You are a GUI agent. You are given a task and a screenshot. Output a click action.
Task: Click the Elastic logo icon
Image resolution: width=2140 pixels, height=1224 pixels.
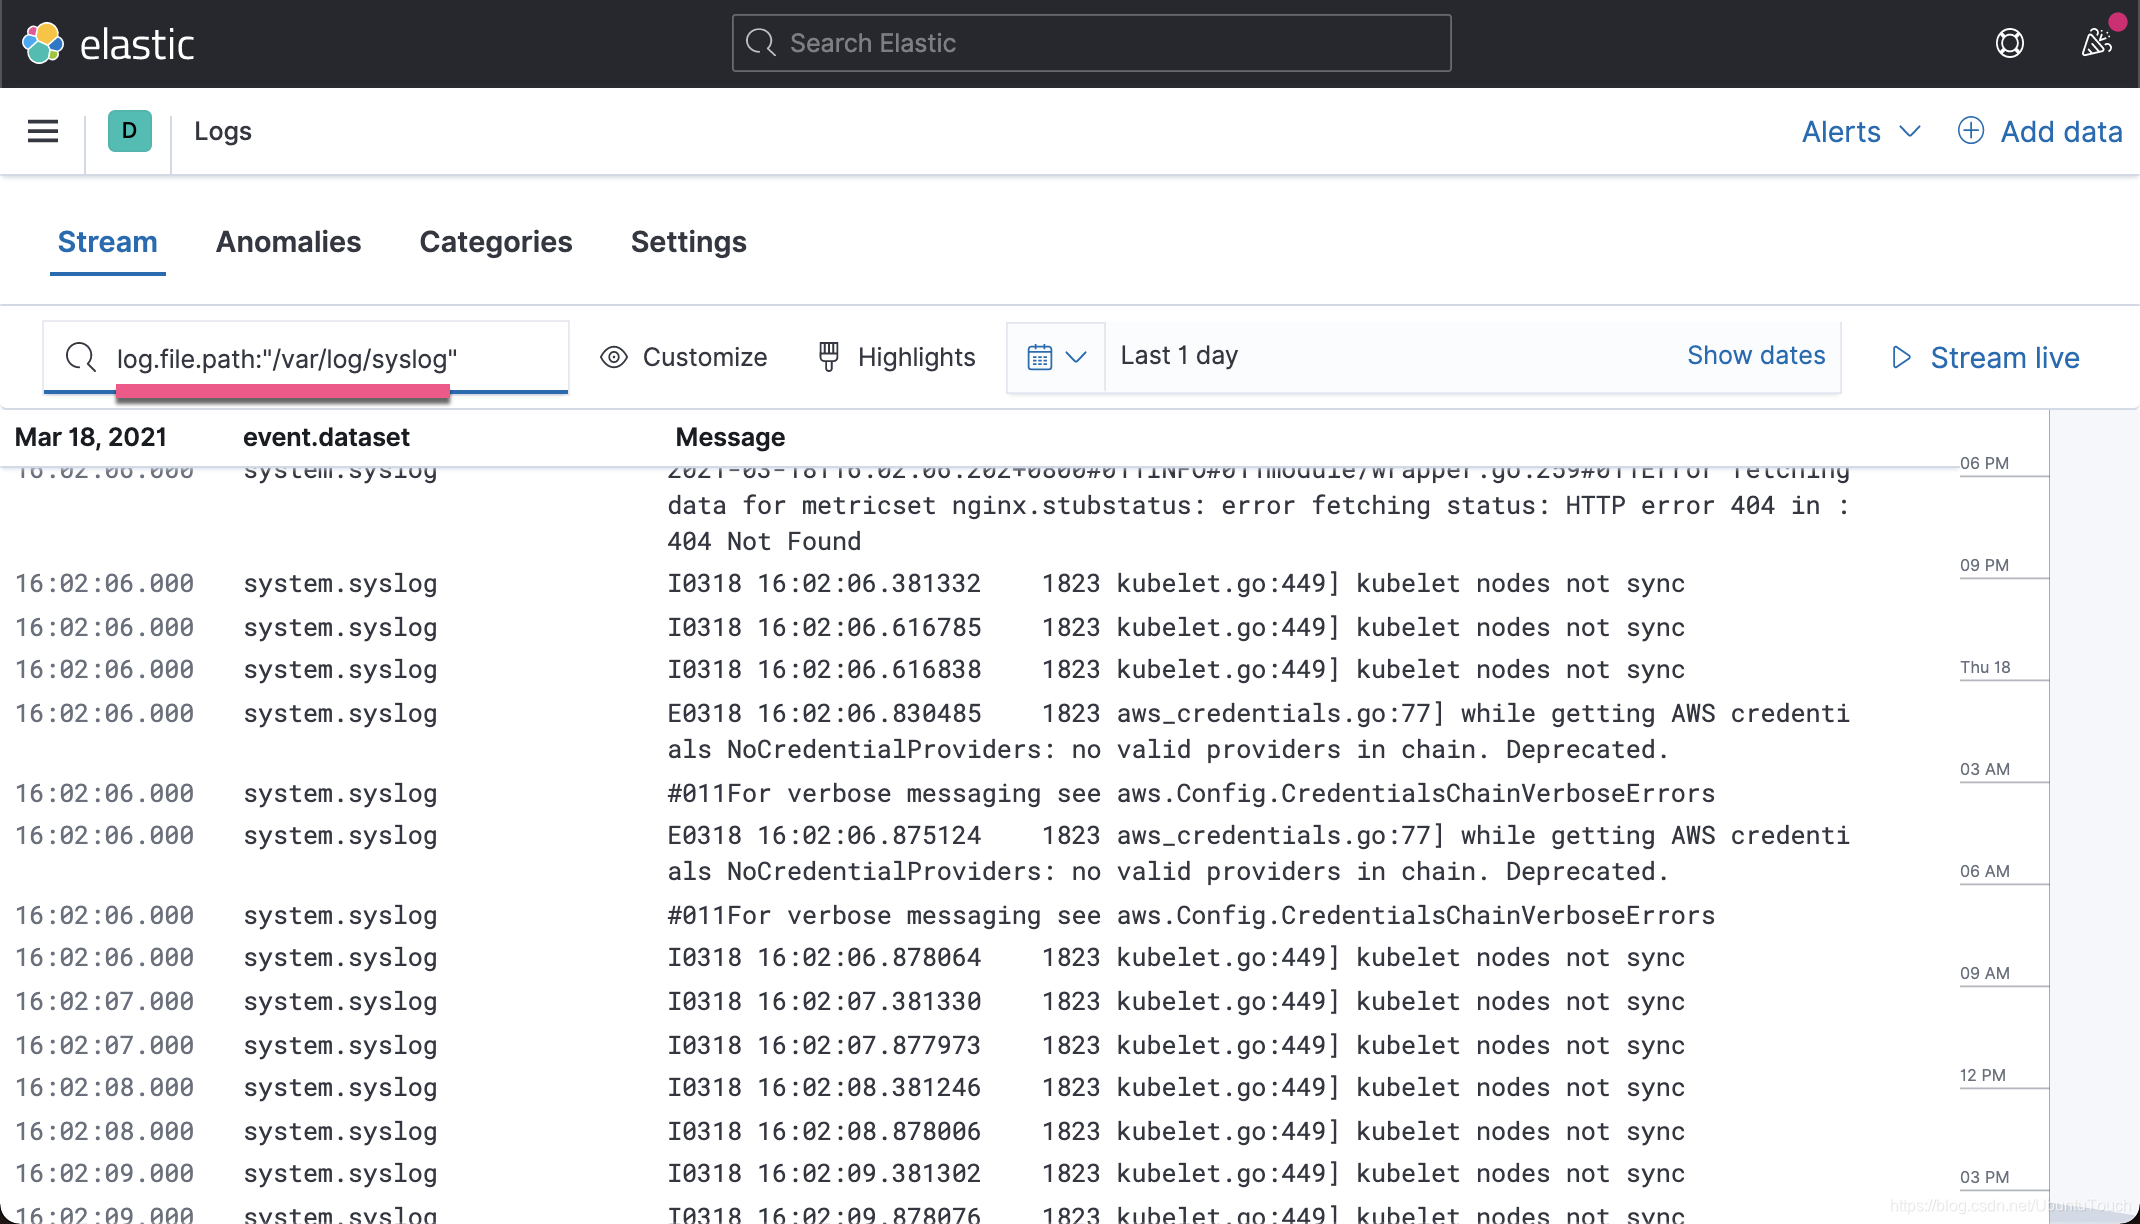[43, 43]
